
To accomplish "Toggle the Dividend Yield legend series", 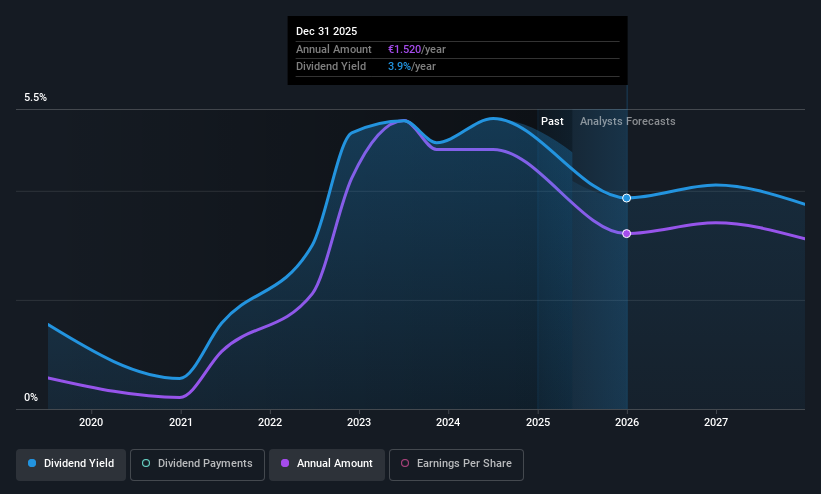I will [x=71, y=464].
